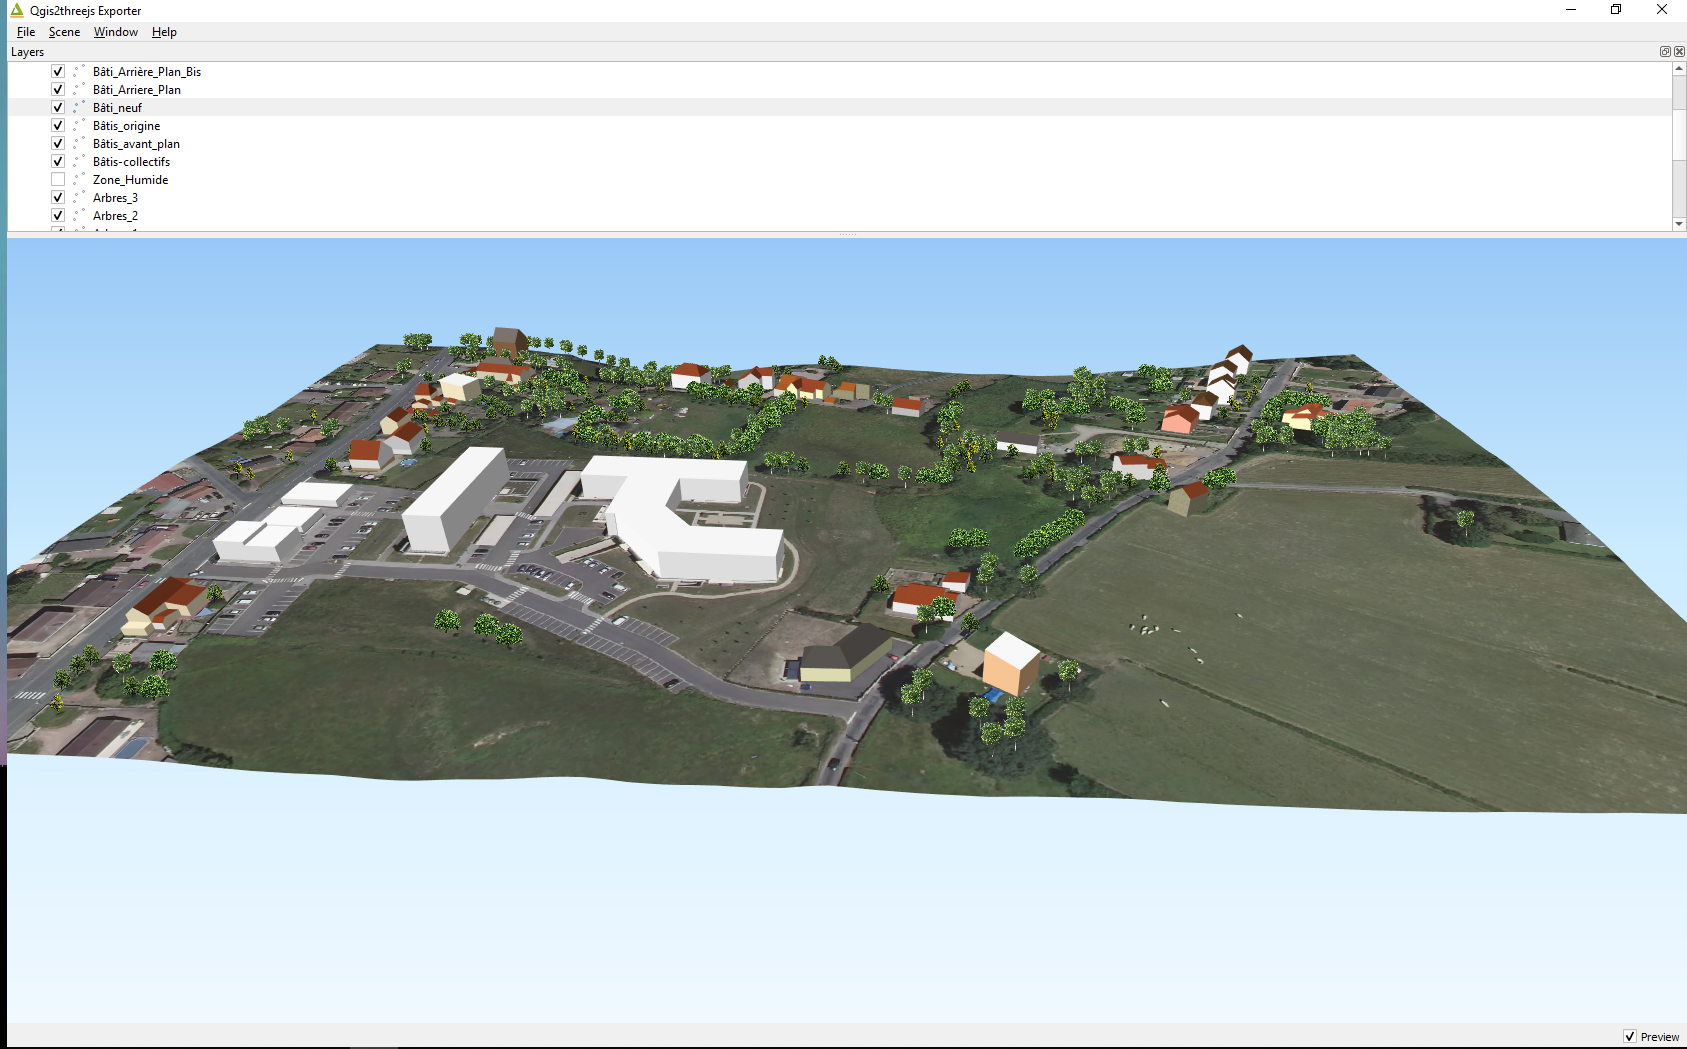Screen dimensions: 1687x1049
Task: Uncheck the Bâti_Arriere_Plan layer checkbox
Action: (58, 90)
